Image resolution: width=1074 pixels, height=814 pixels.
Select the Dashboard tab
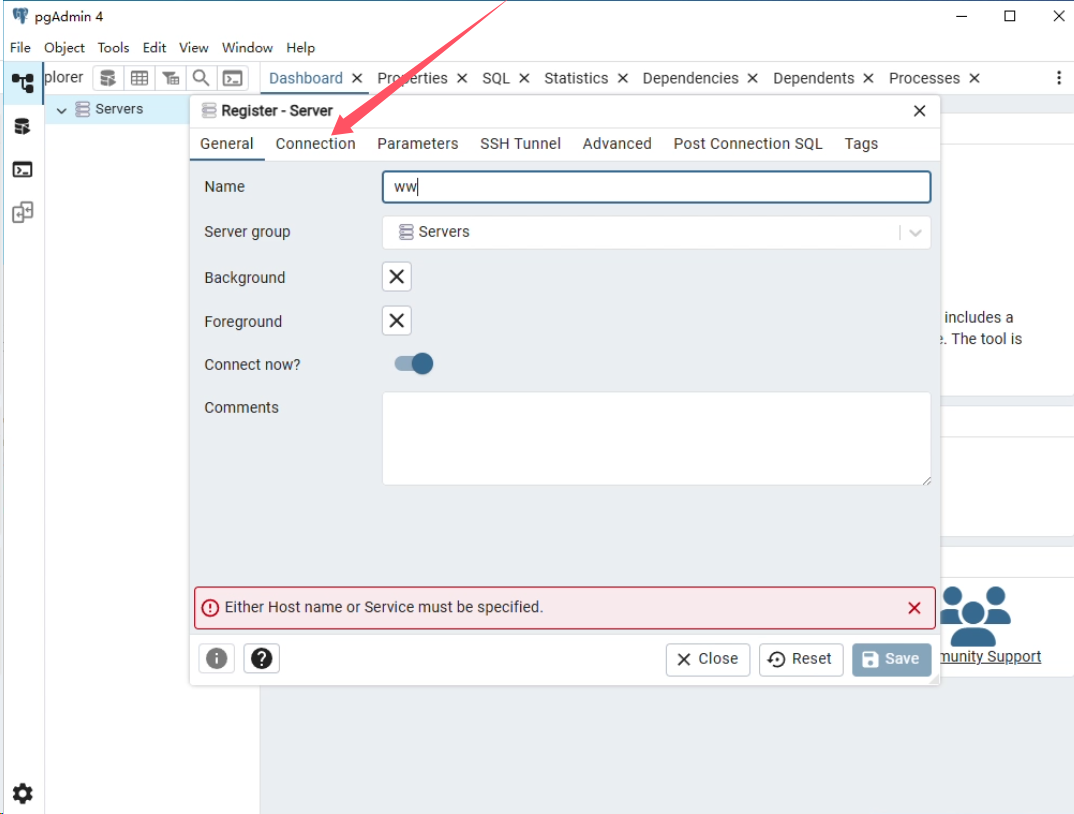click(305, 78)
